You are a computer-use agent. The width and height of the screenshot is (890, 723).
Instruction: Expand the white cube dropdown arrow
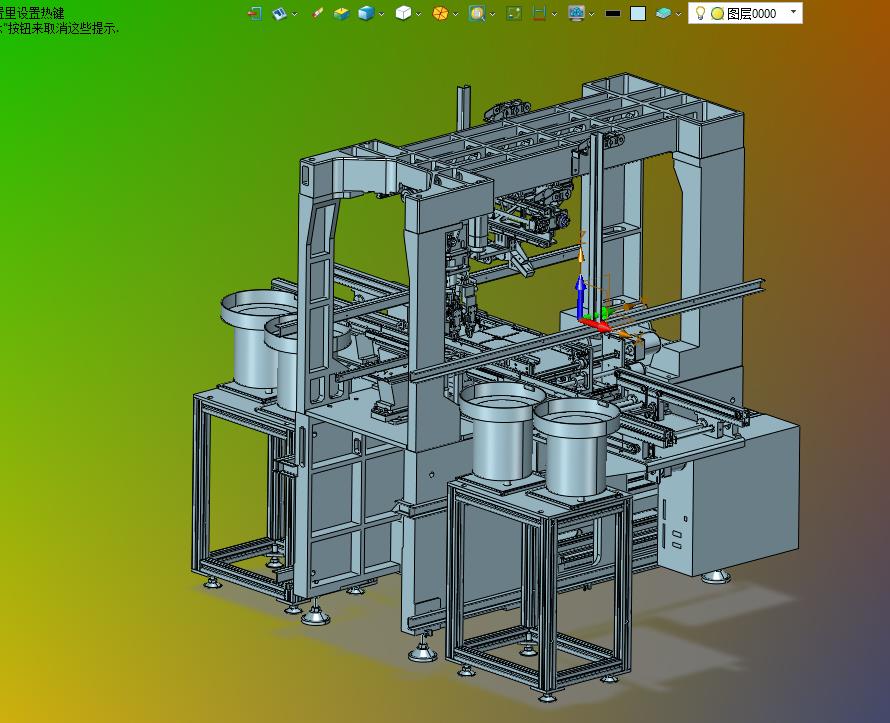point(418,14)
